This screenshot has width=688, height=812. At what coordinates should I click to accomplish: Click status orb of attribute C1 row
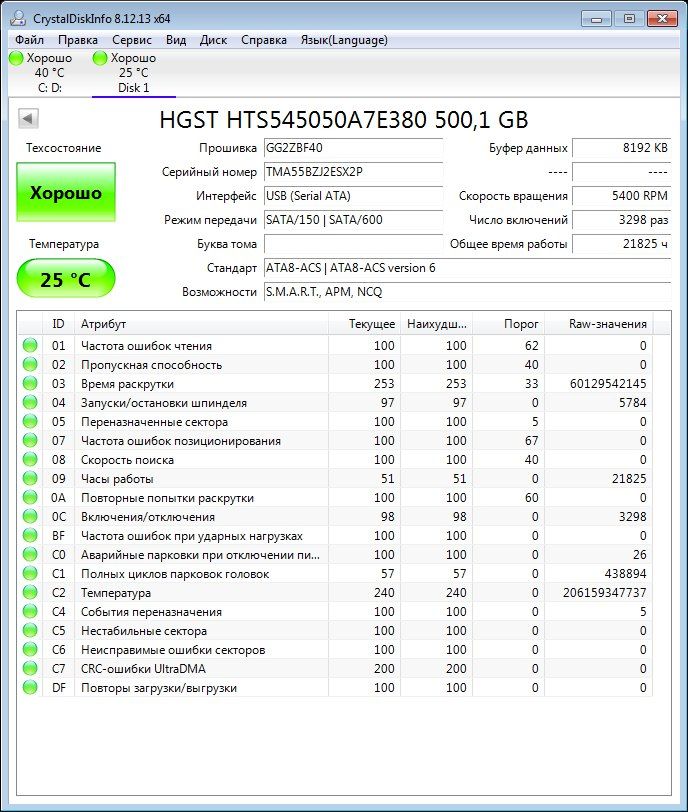(x=30, y=573)
